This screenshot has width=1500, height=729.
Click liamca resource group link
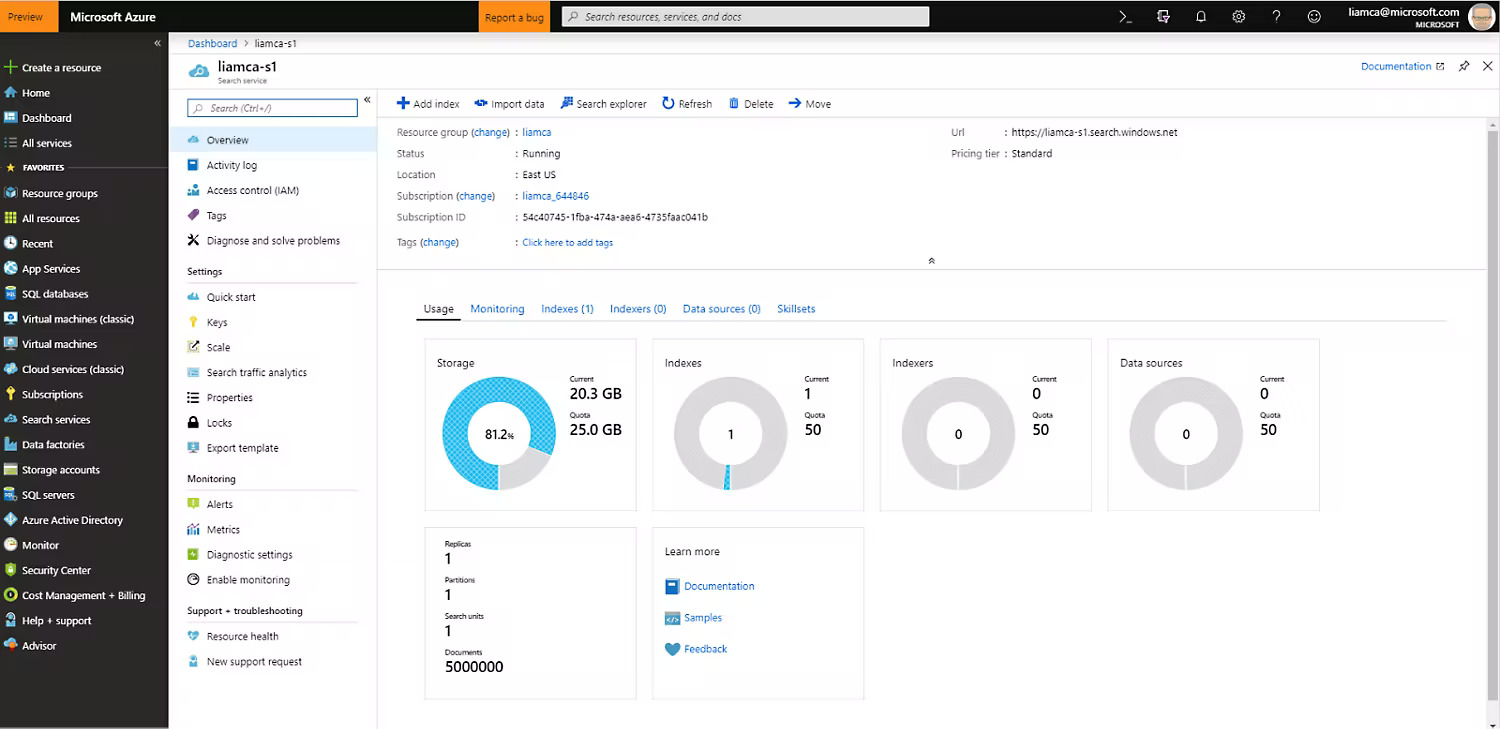click(x=536, y=132)
